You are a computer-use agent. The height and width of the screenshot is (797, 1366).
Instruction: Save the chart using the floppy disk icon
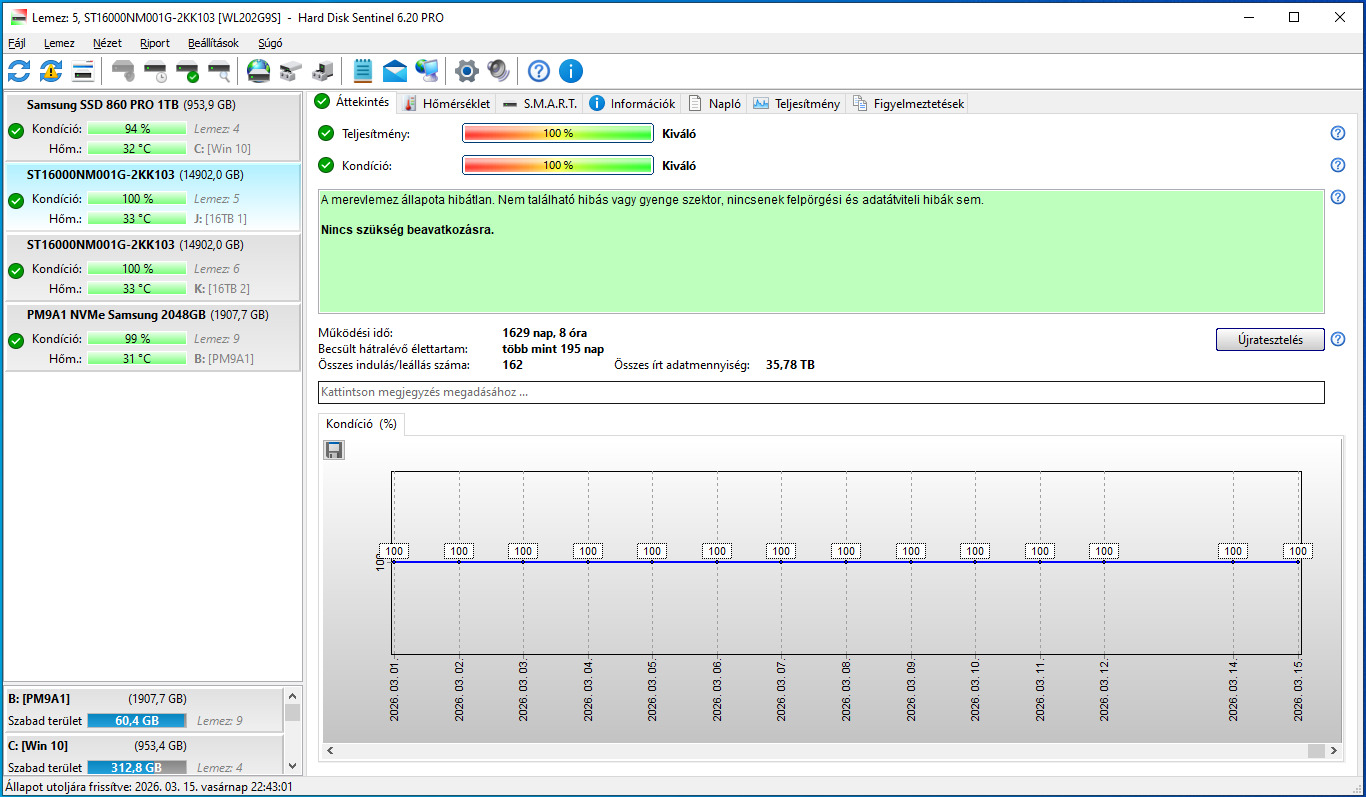(334, 450)
